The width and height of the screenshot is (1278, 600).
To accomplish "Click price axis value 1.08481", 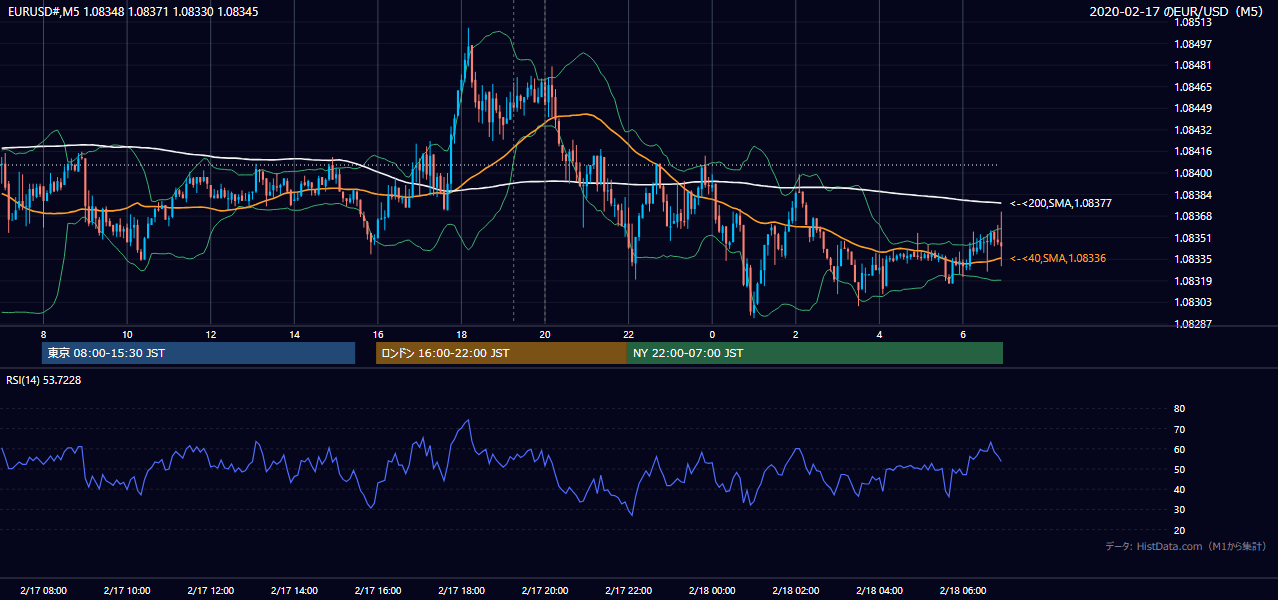I will click(x=1193, y=65).
